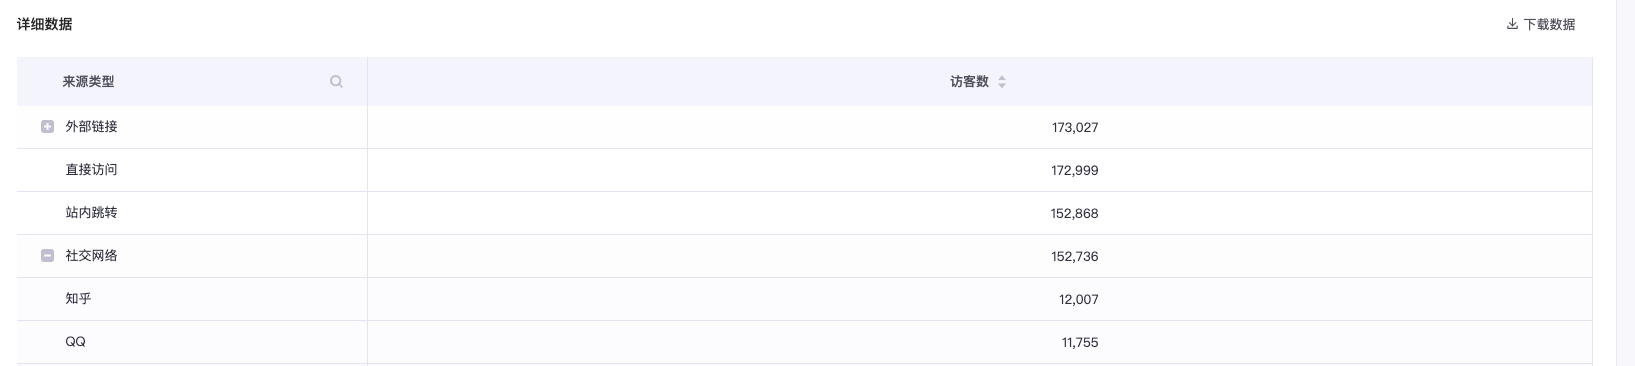The width and height of the screenshot is (1635, 366).
Task: Select the 站内跳转 row label
Action: [x=92, y=213]
